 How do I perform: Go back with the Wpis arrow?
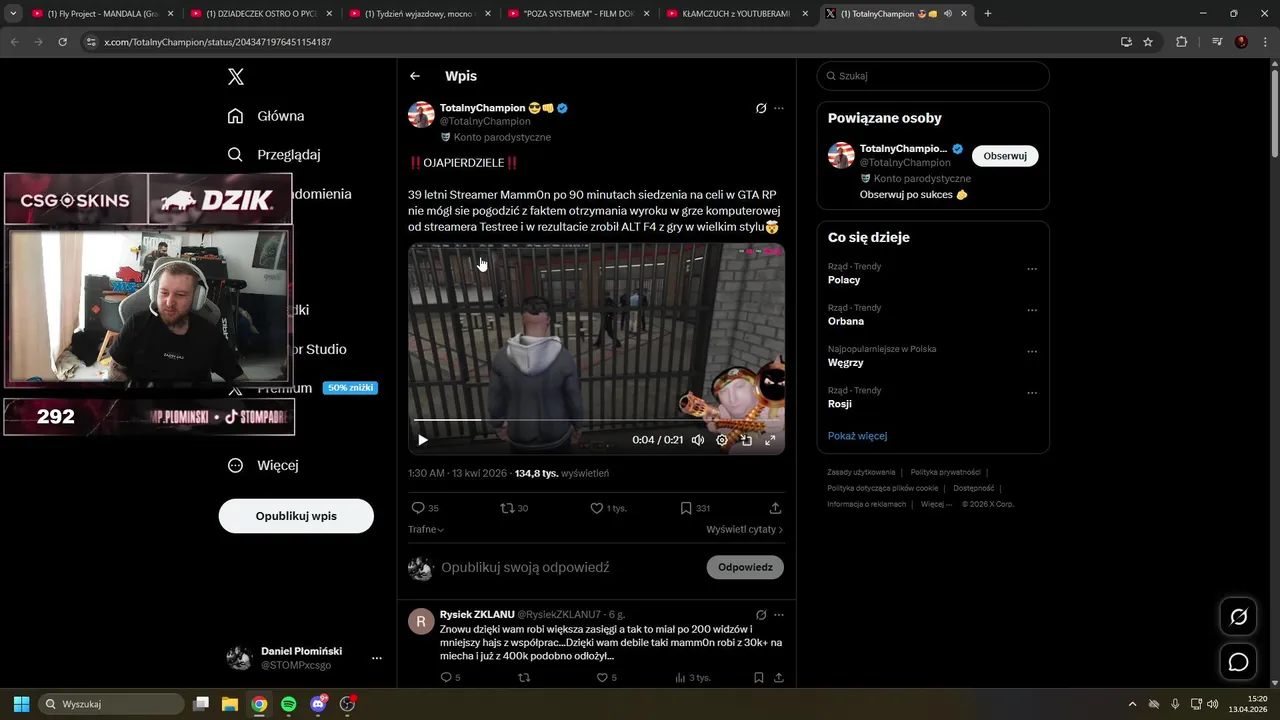tap(415, 76)
